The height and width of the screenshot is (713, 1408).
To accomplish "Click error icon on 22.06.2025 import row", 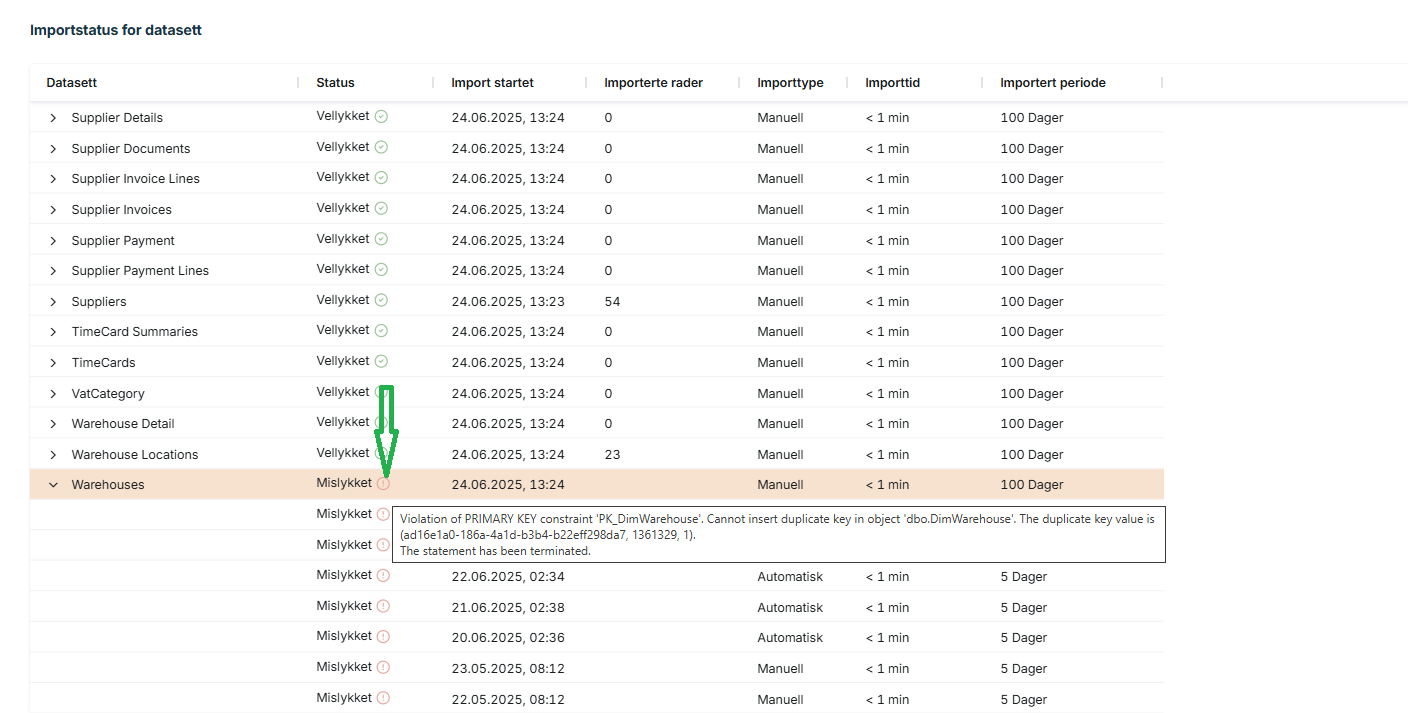I will click(384, 575).
